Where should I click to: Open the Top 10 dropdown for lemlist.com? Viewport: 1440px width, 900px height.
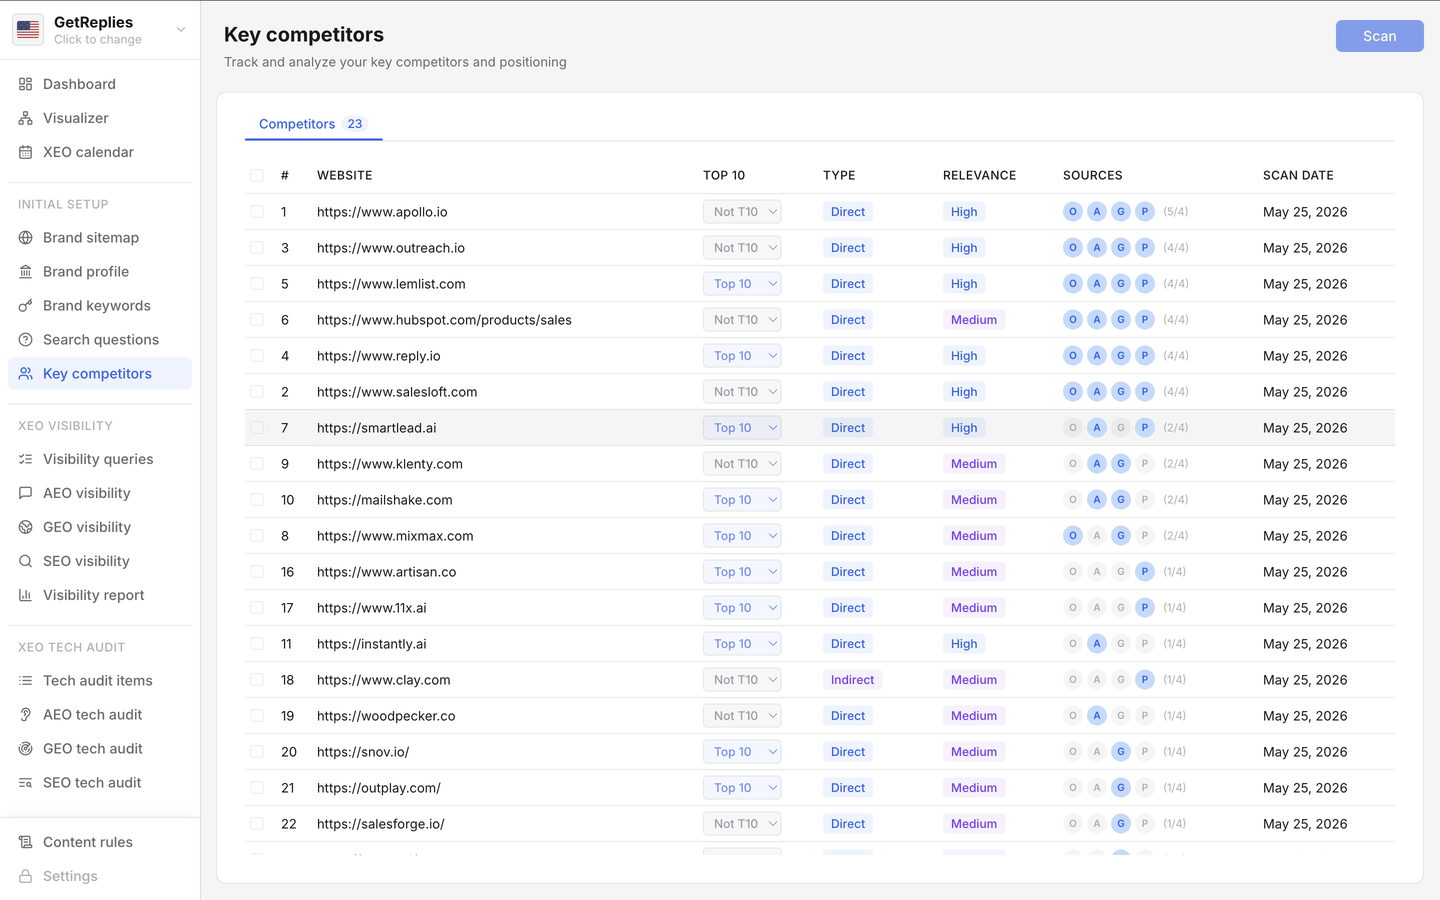pos(742,284)
